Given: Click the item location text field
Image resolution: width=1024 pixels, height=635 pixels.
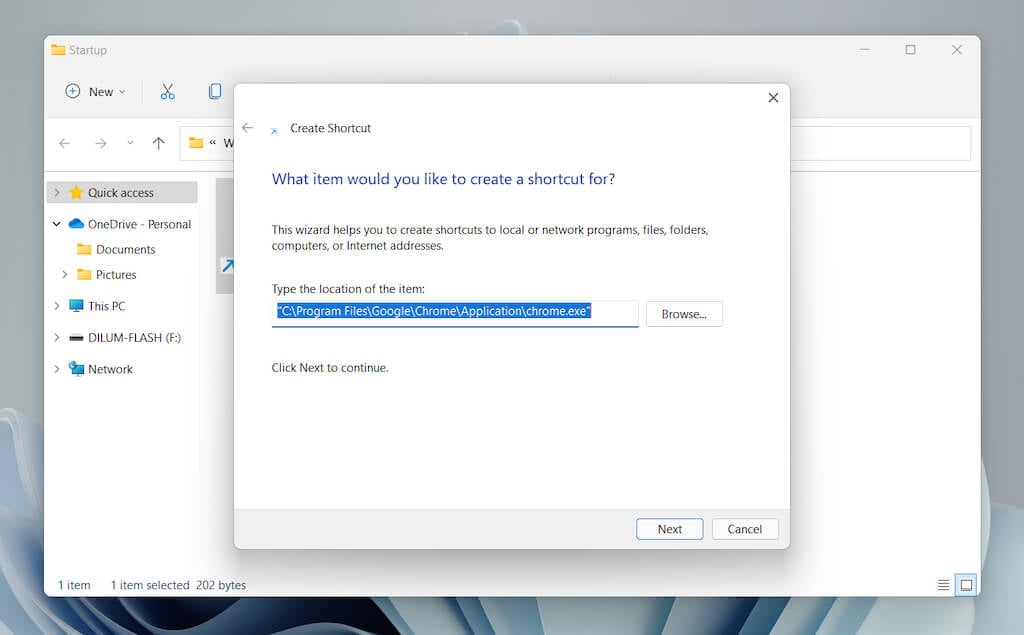Looking at the screenshot, I should [455, 312].
